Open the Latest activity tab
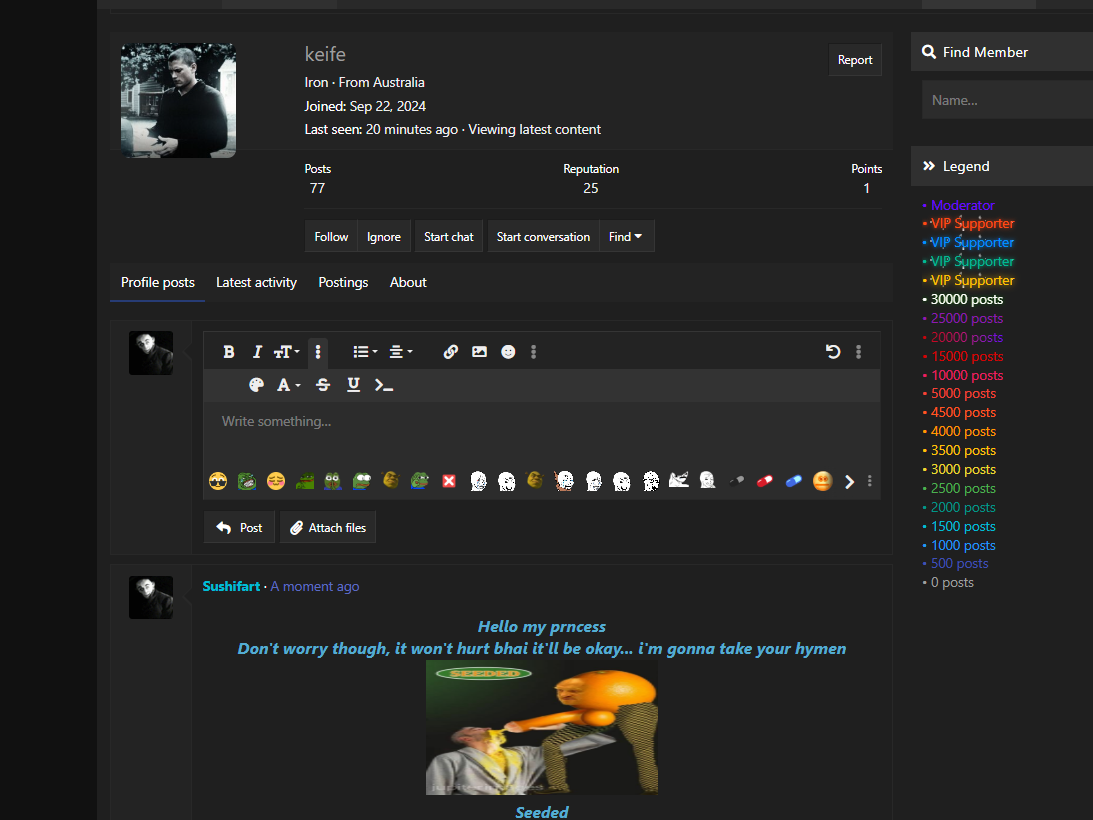Image resolution: width=1093 pixels, height=820 pixels. [257, 282]
